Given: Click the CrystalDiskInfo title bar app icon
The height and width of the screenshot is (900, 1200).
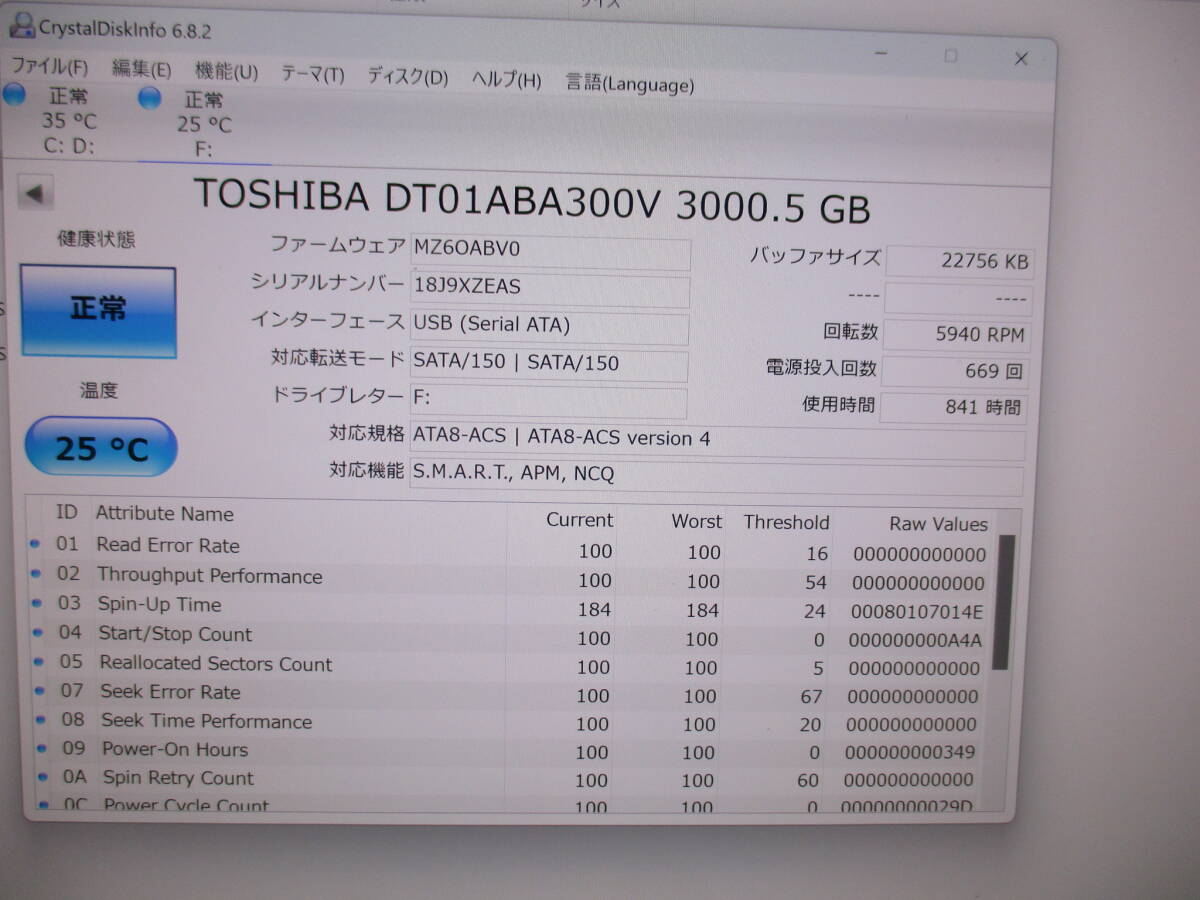Looking at the screenshot, I should pyautogui.click(x=21, y=25).
